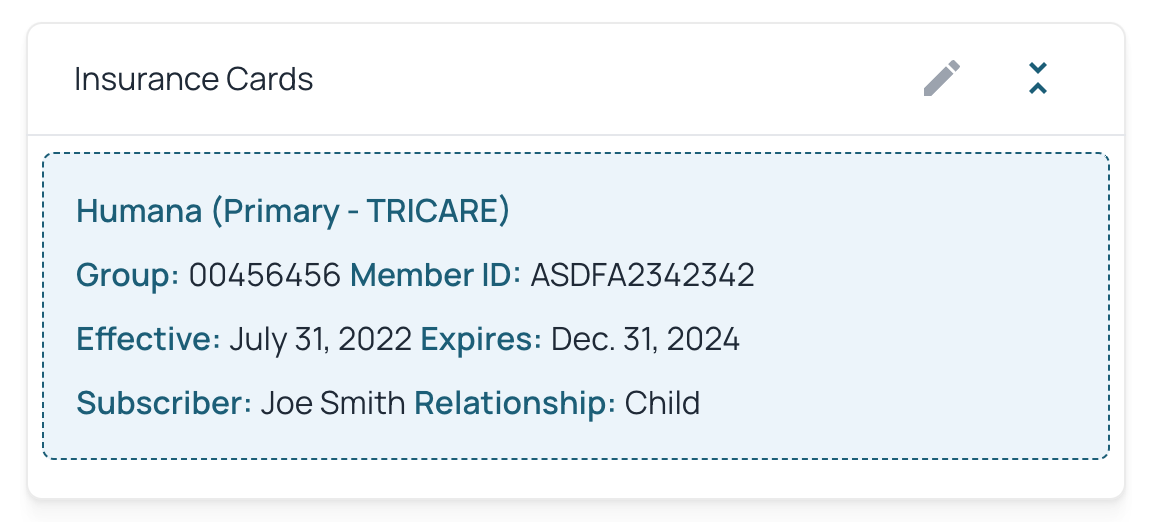Click the Group label
Viewport: 1150px width, 522px height.
(128, 276)
